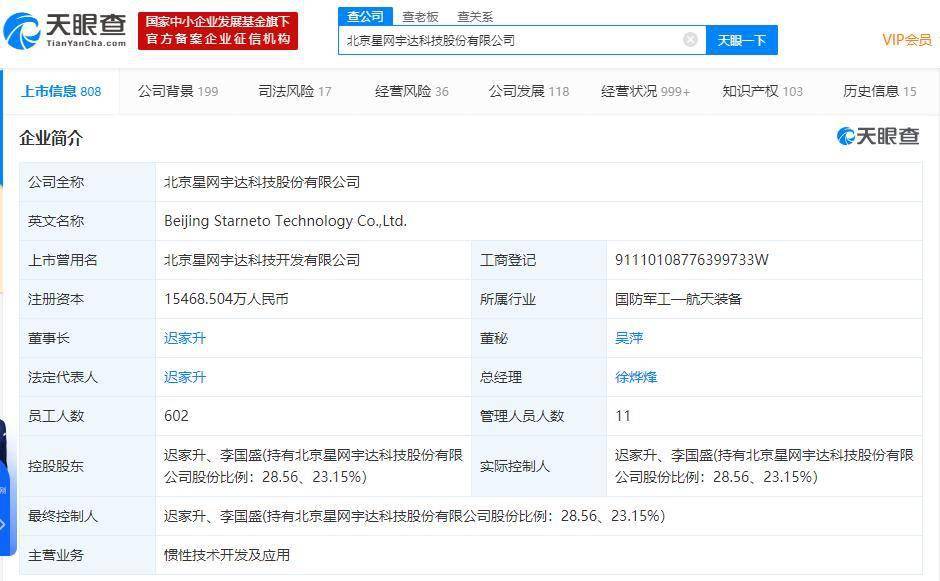This screenshot has width=940, height=581.
Task: View chairman 迟家升's profile link
Action: [x=184, y=338]
